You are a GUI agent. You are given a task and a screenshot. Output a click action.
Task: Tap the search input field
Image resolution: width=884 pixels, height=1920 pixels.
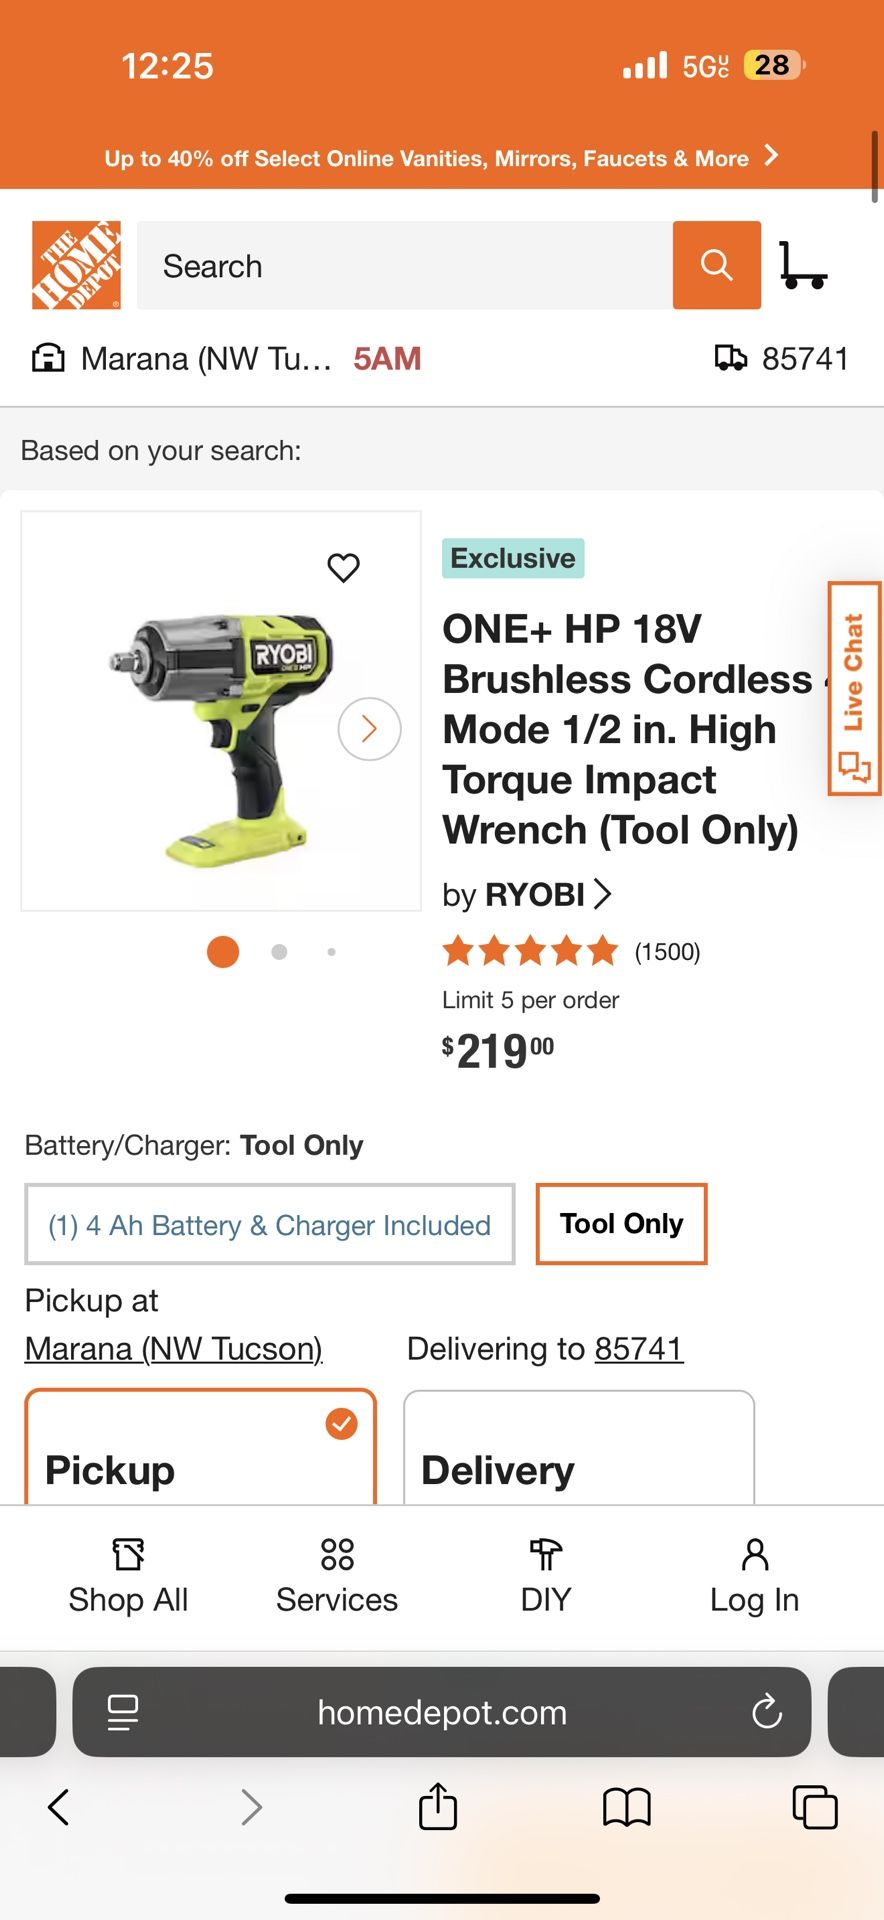coord(400,265)
